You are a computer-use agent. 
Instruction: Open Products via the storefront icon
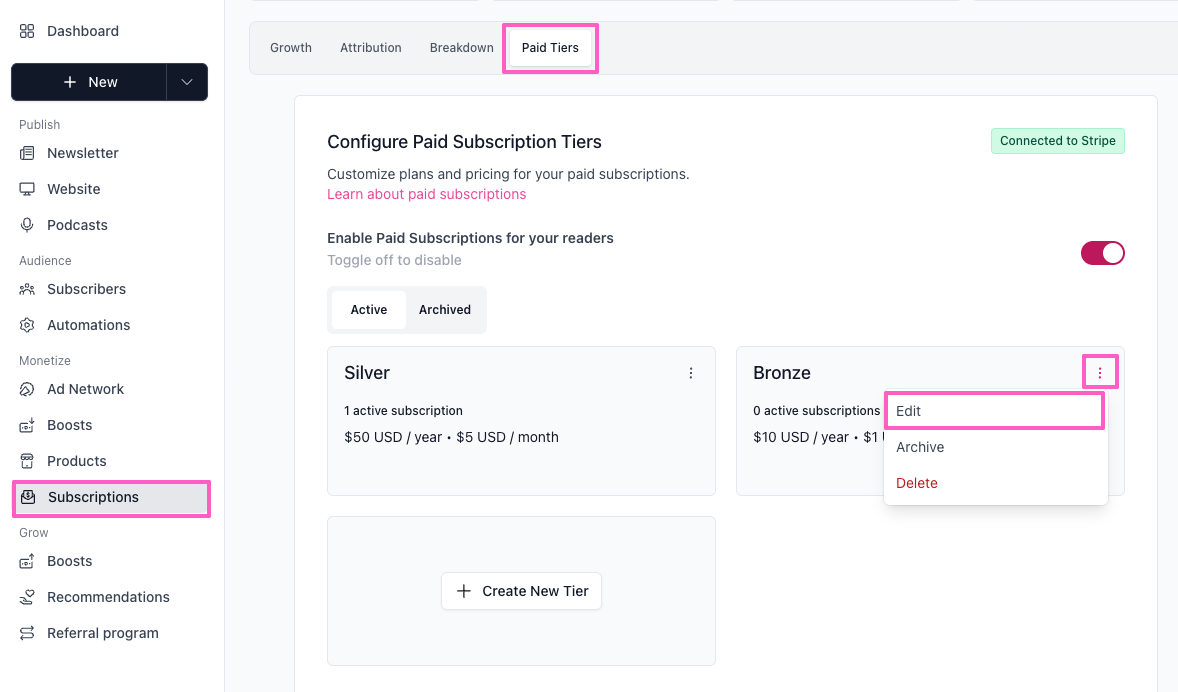(27, 461)
